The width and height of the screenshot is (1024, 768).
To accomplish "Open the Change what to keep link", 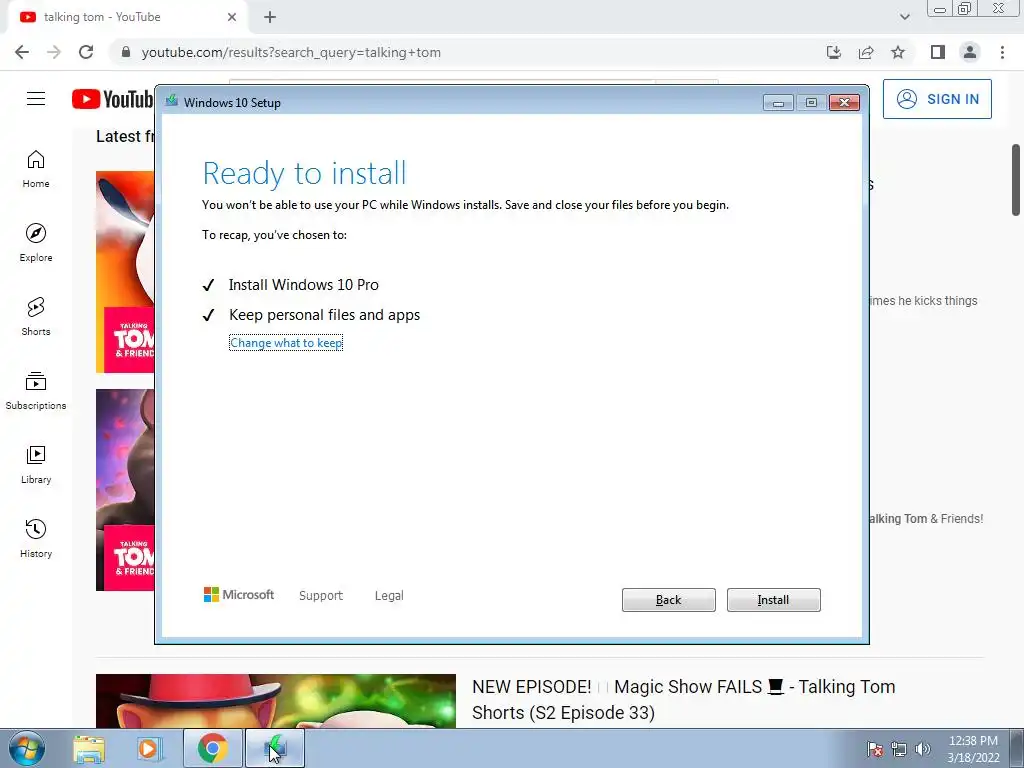I will tap(286, 343).
